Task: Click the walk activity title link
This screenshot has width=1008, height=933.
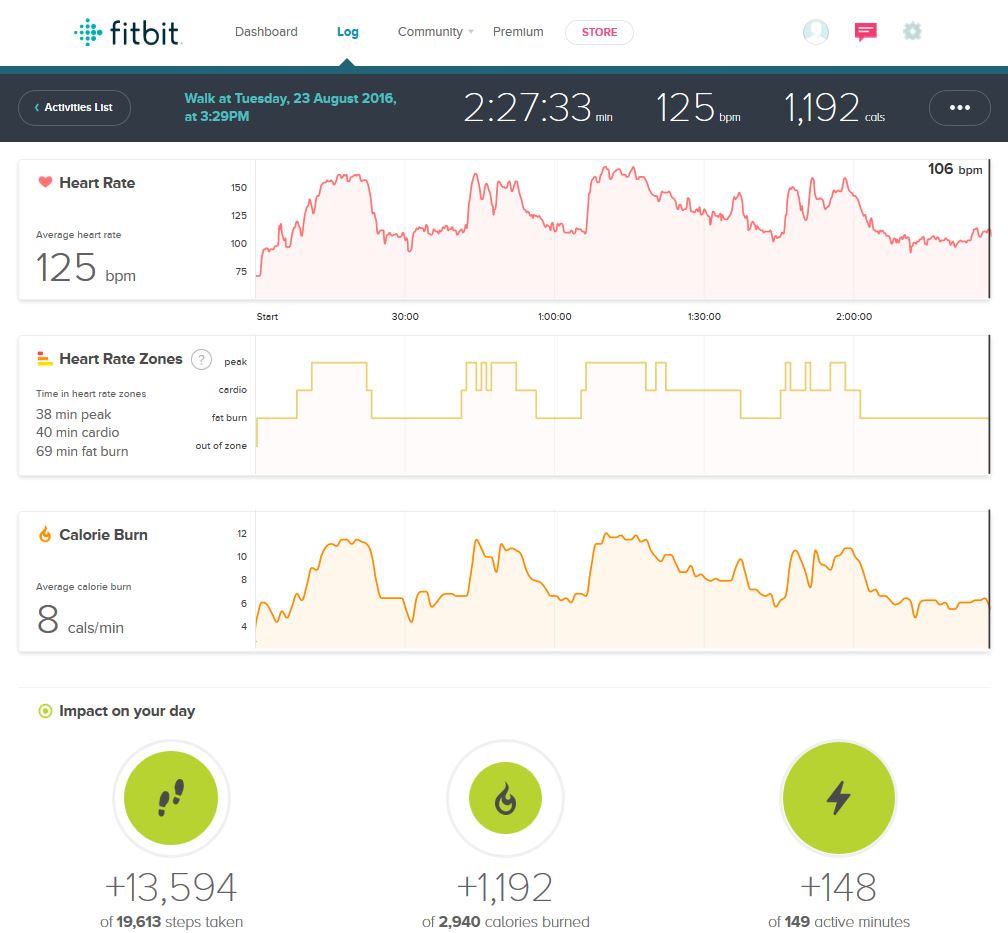Action: click(290, 107)
